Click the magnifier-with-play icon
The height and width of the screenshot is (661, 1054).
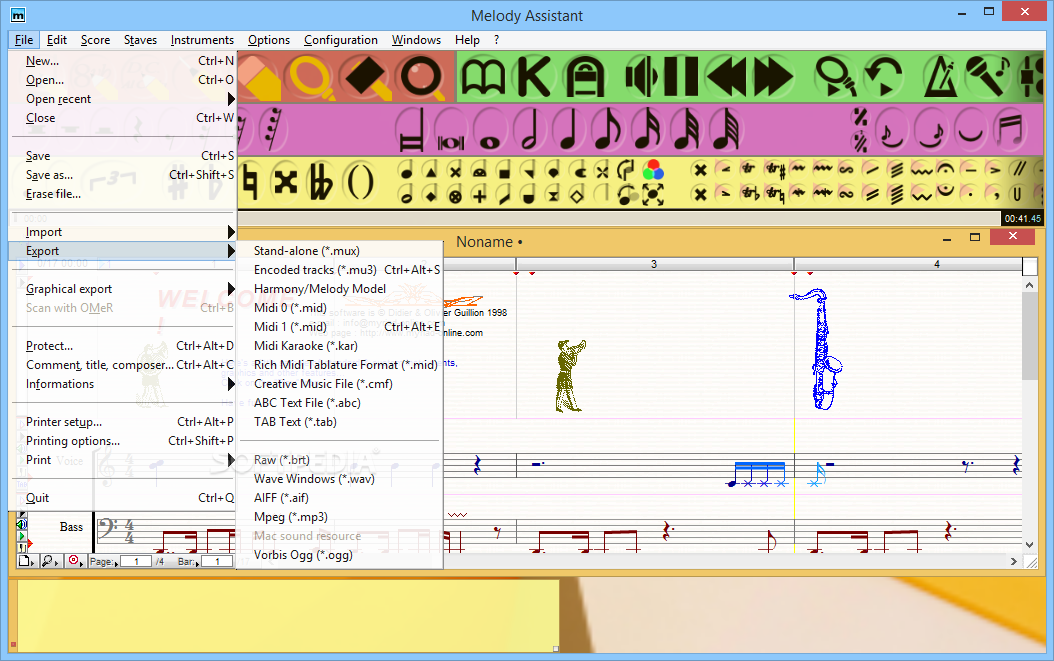(836, 77)
